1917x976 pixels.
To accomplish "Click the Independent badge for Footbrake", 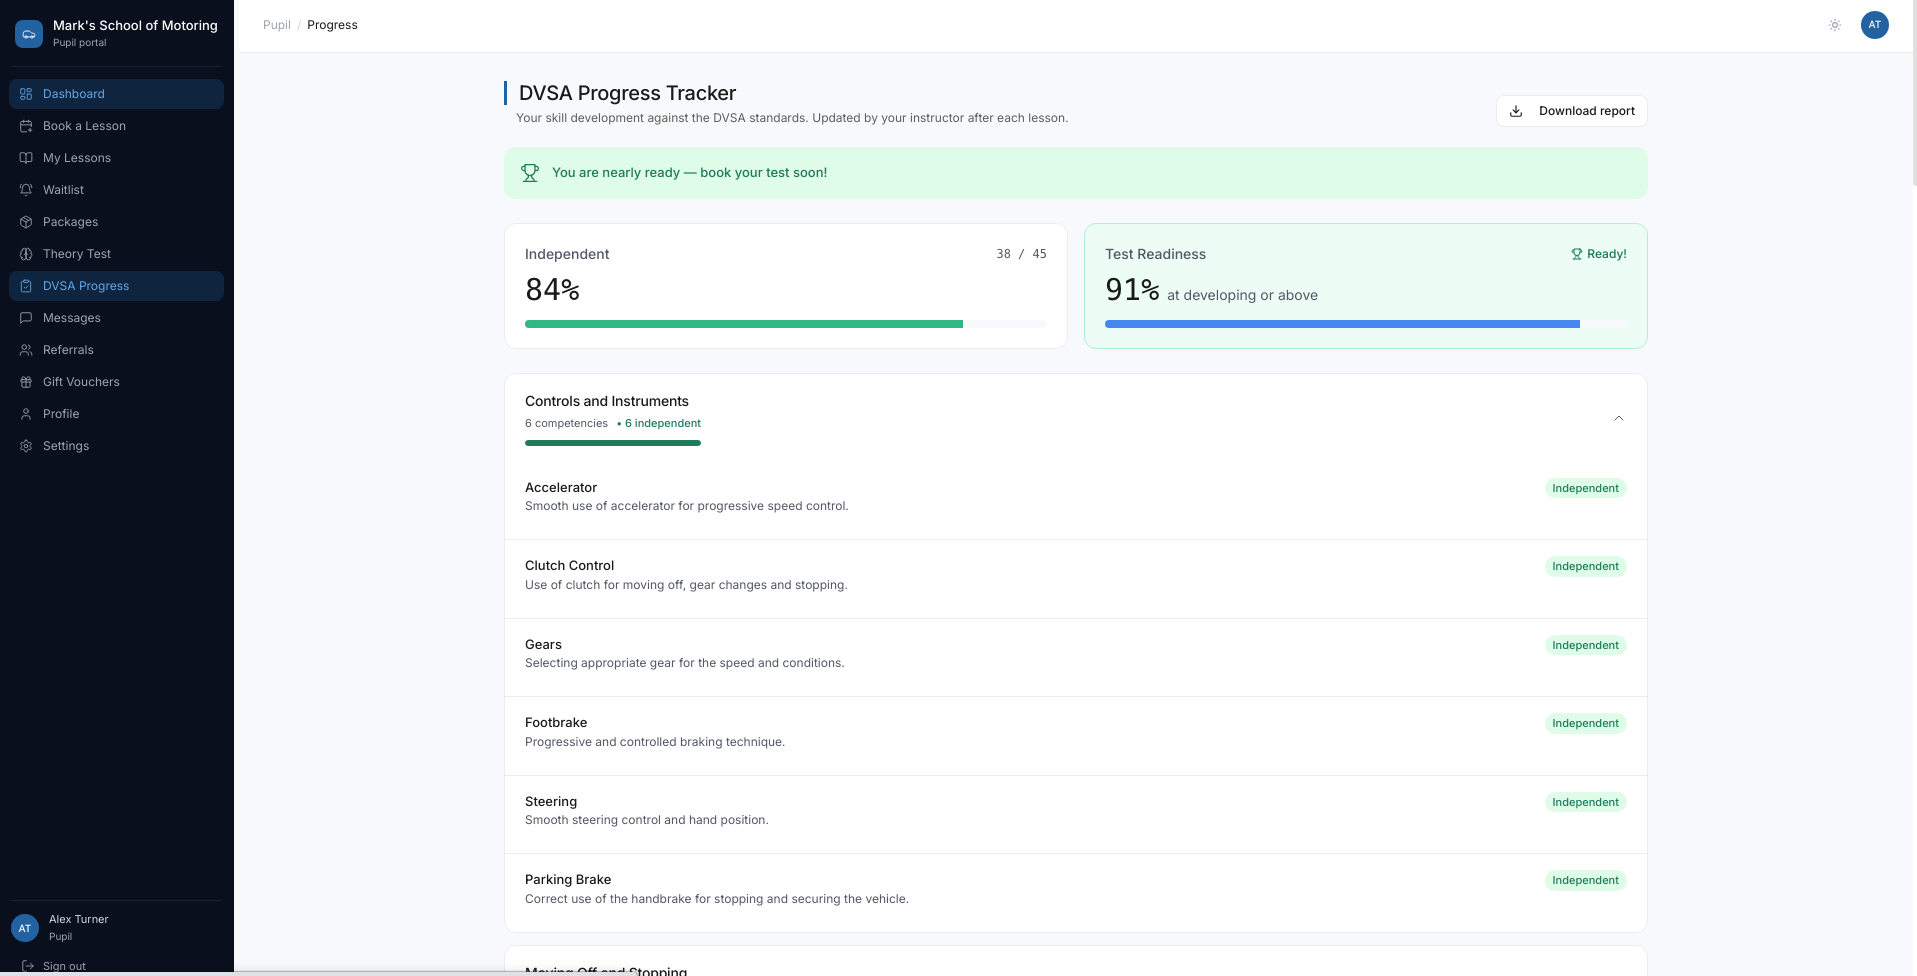I will (x=1585, y=723).
